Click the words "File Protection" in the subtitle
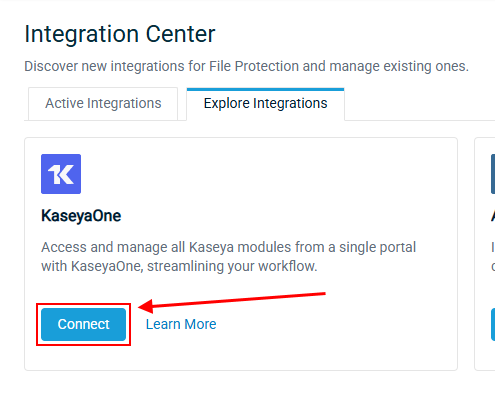495x396 pixels. click(254, 66)
